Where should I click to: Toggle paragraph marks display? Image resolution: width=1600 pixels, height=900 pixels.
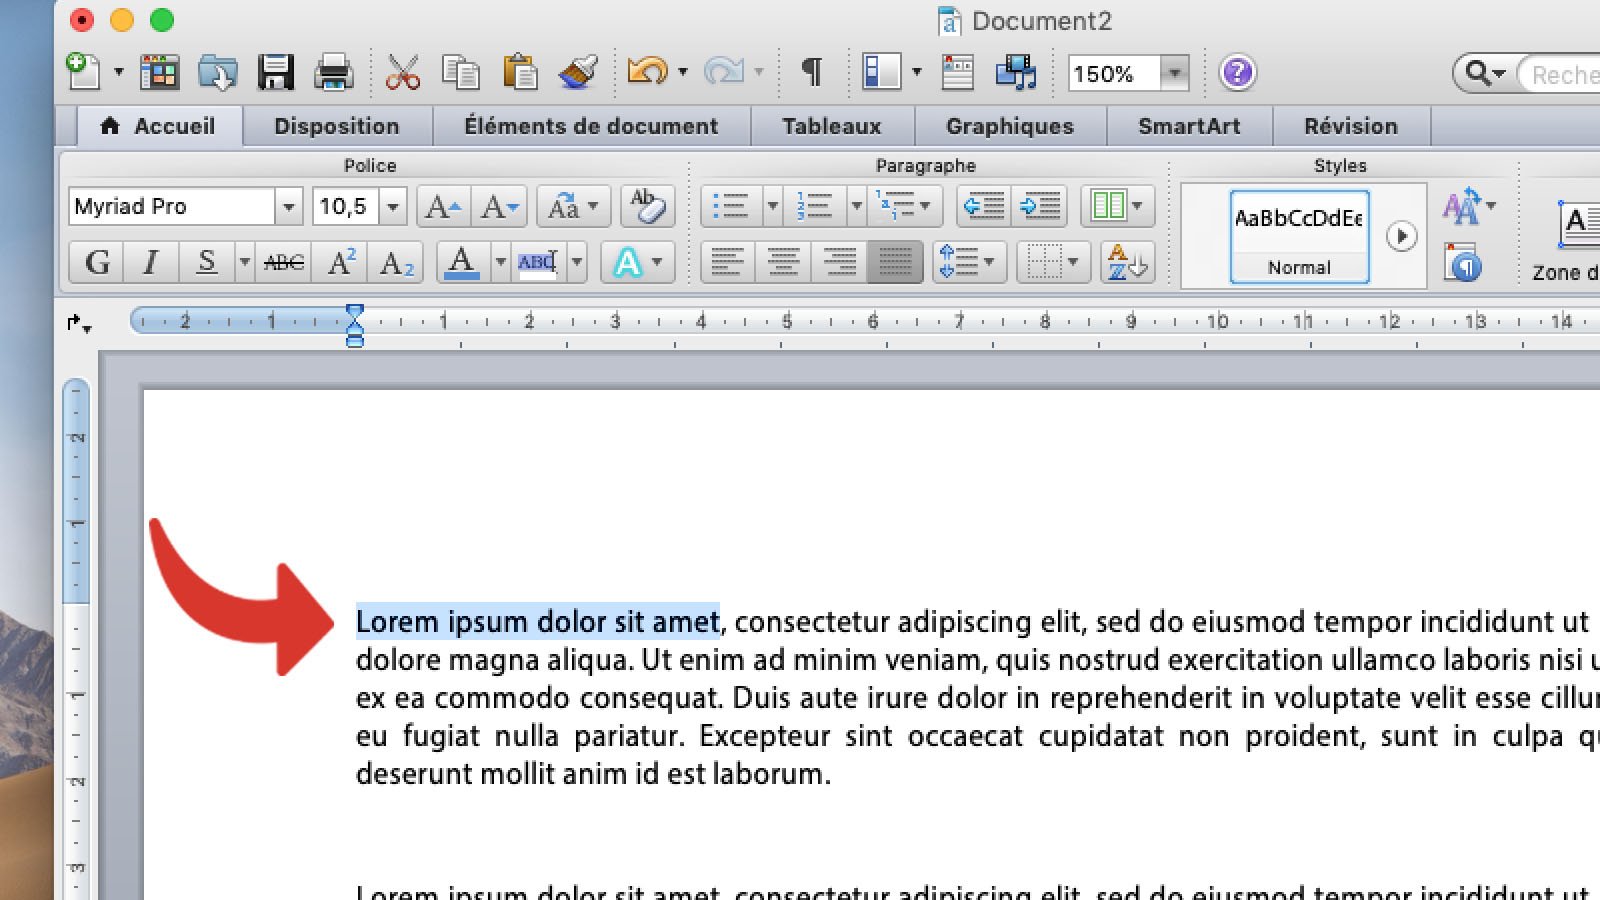pos(811,72)
